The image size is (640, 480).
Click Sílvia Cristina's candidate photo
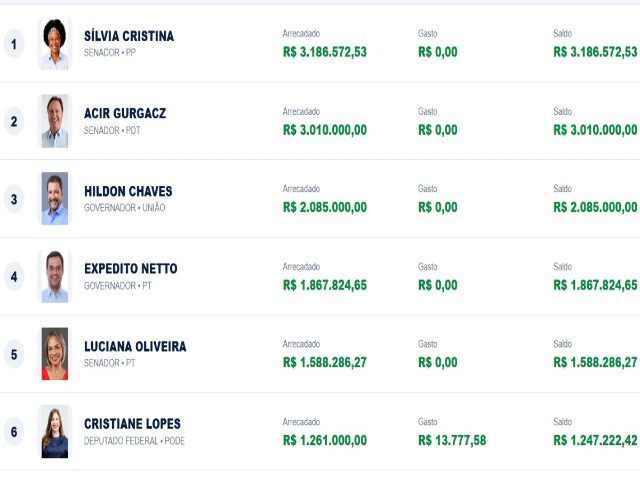click(x=55, y=44)
